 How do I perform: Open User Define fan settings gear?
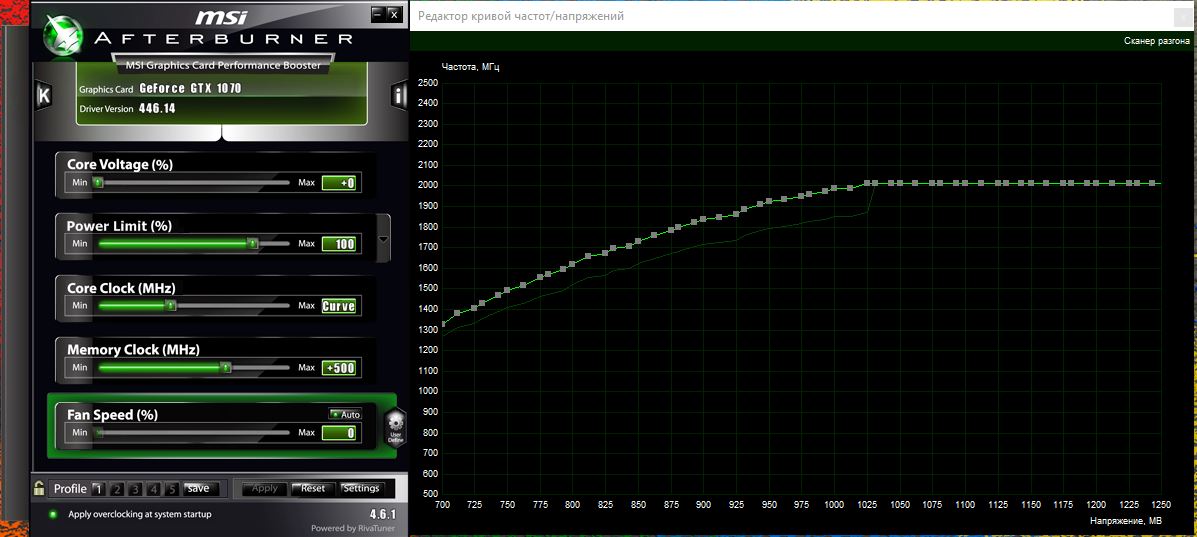pyautogui.click(x=395, y=428)
